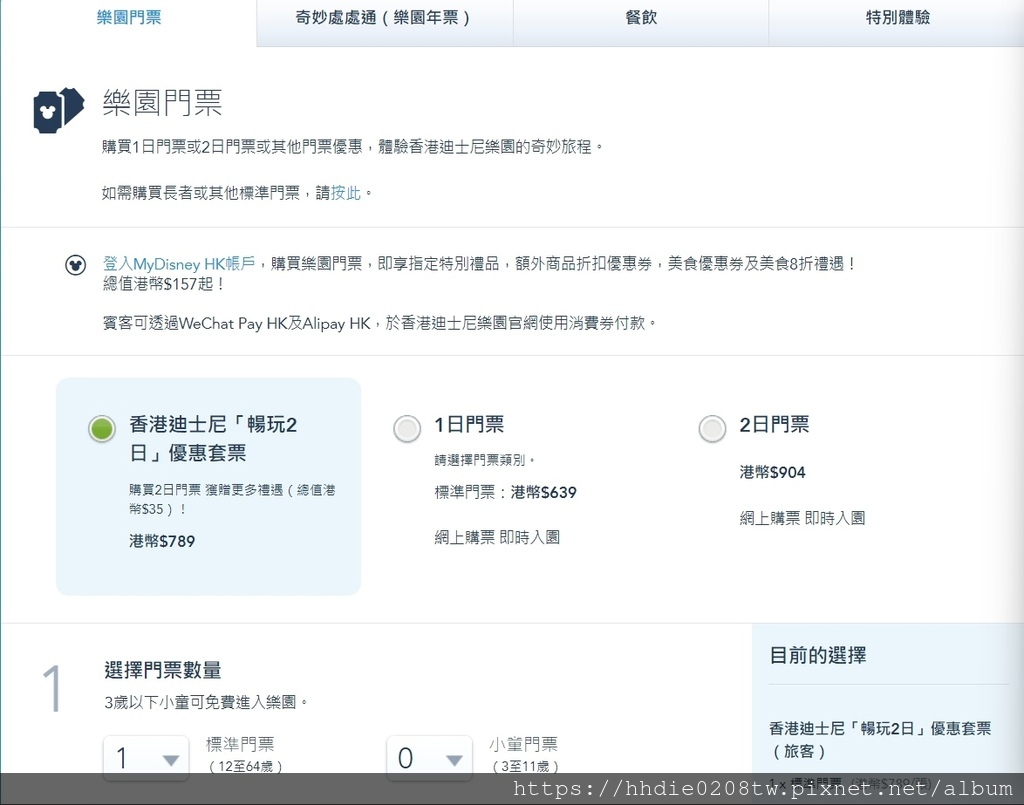Follow the 按此 link for senior tickets
This screenshot has width=1024, height=805.
[345, 193]
